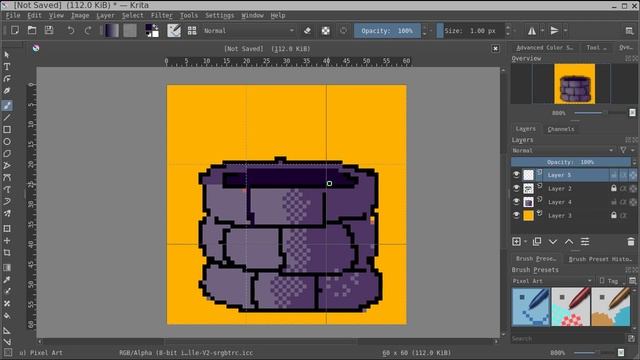640x360 pixels.
Task: Toggle eraser mode in toolbar
Action: (307, 31)
